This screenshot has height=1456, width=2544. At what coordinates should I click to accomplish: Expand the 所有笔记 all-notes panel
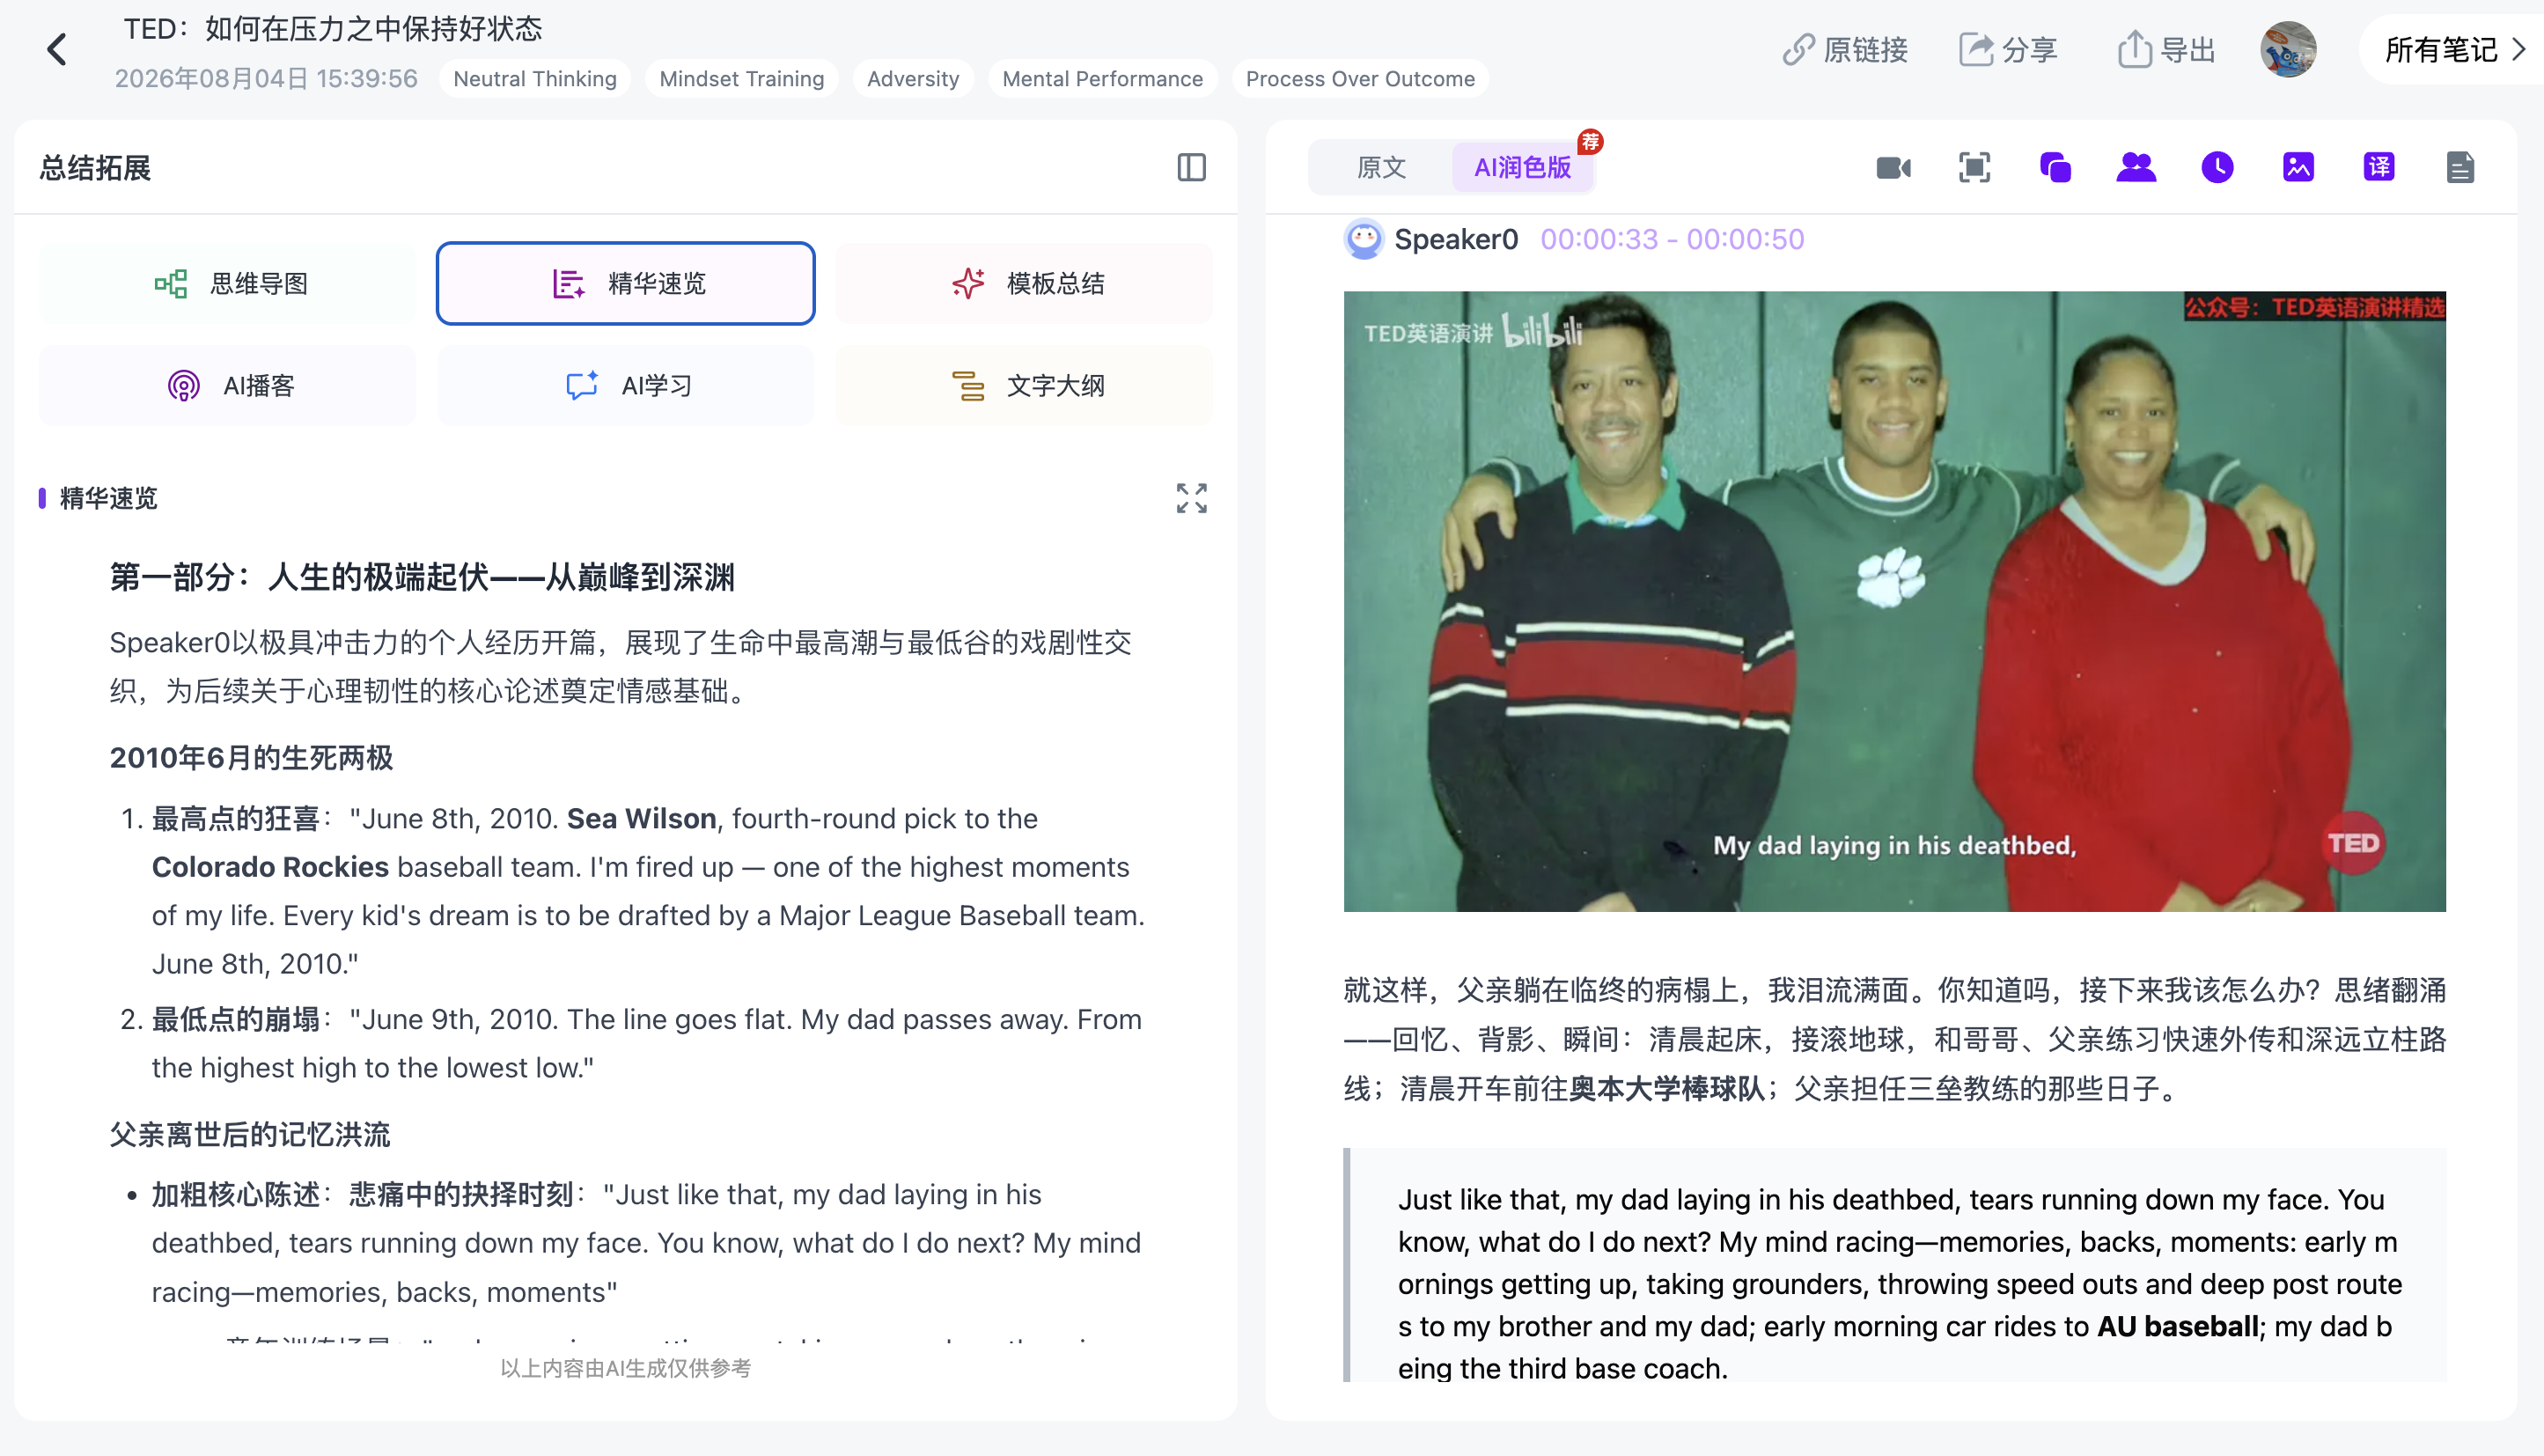click(x=2453, y=49)
